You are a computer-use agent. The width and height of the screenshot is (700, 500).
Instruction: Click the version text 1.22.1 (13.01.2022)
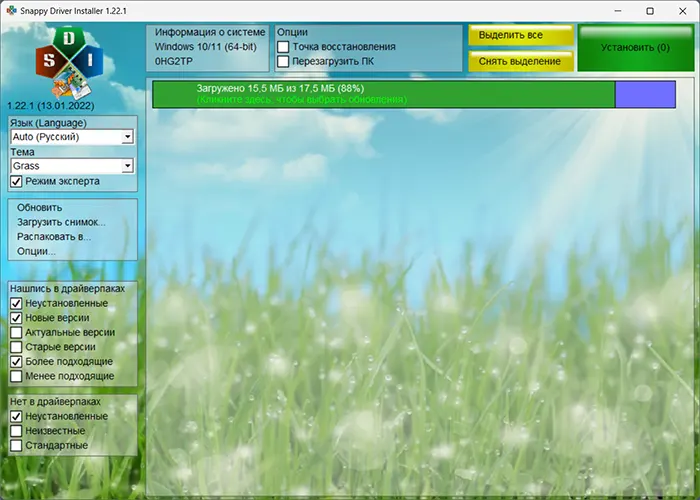pos(51,106)
